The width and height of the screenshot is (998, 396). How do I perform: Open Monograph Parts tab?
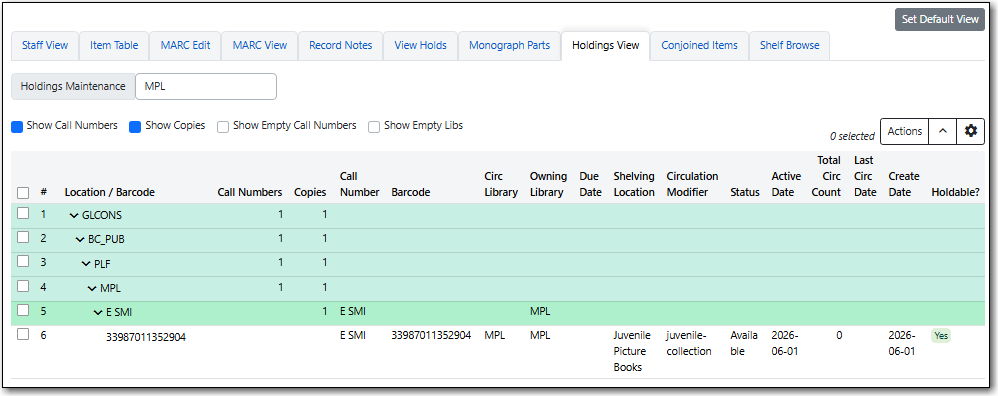(x=509, y=46)
